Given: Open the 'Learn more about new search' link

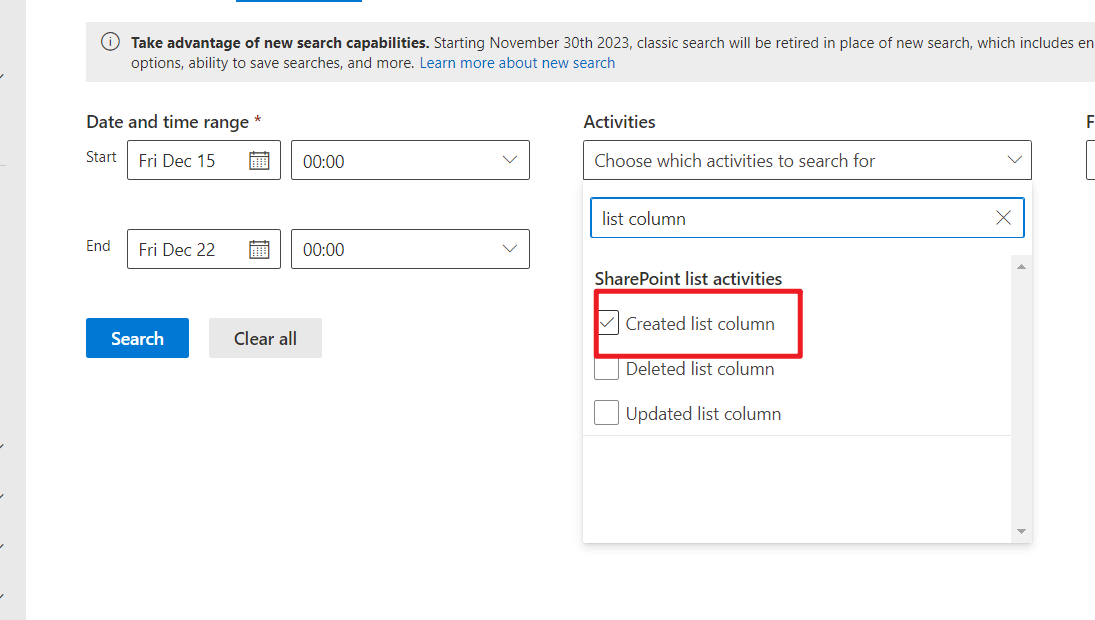Looking at the screenshot, I should point(516,62).
